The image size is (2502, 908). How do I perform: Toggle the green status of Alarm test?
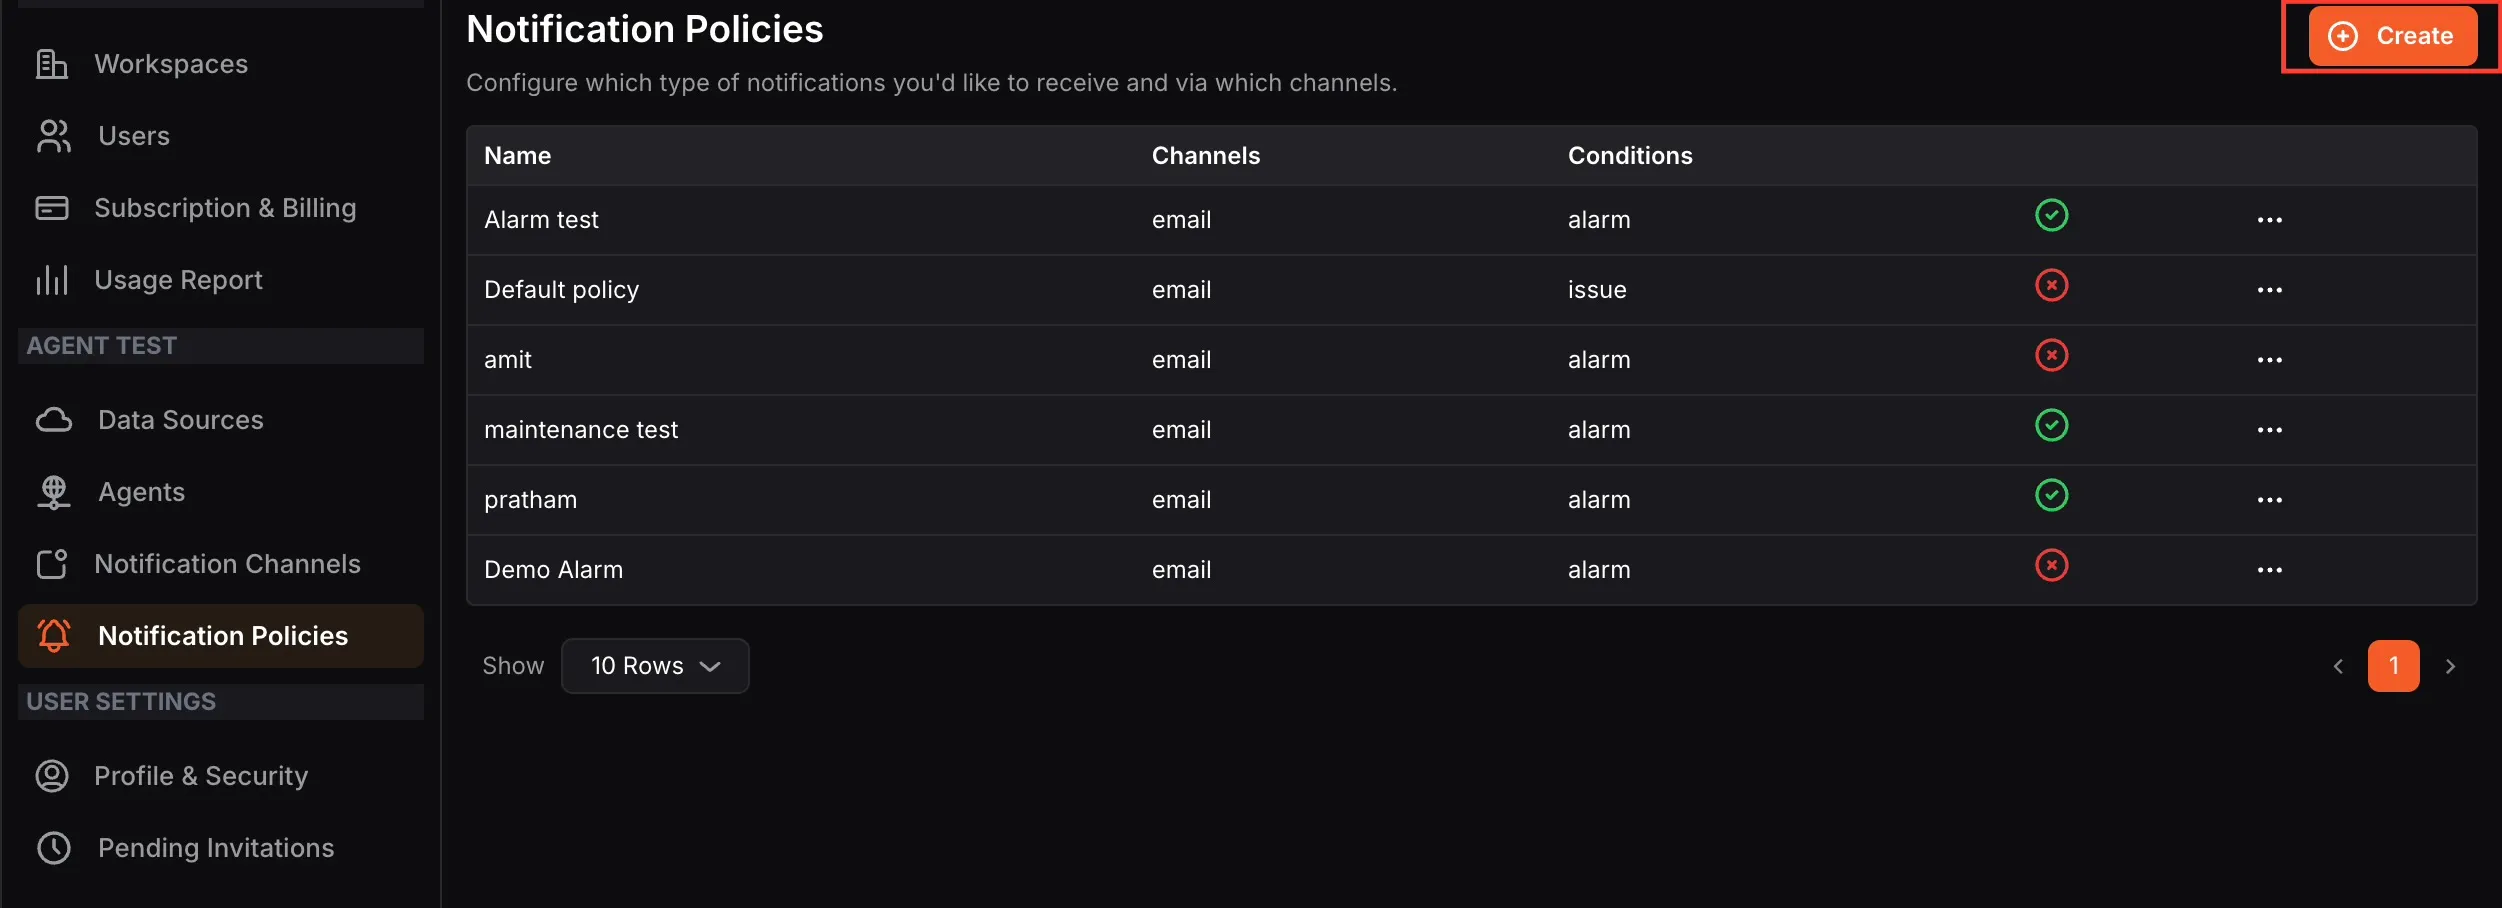pos(2052,215)
